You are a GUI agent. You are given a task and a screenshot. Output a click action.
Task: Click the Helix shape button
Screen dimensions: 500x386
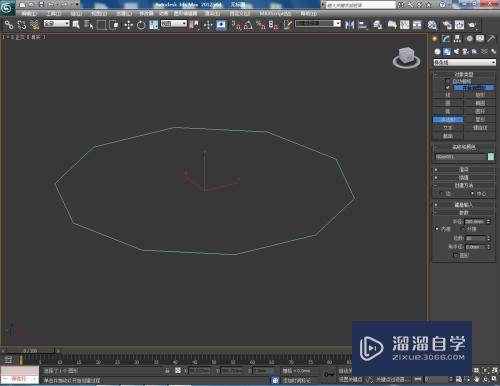point(480,128)
